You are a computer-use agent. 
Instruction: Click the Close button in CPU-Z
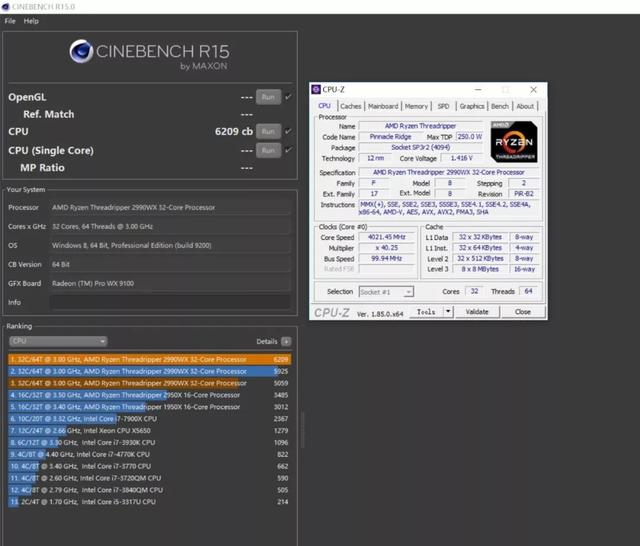pyautogui.click(x=523, y=312)
